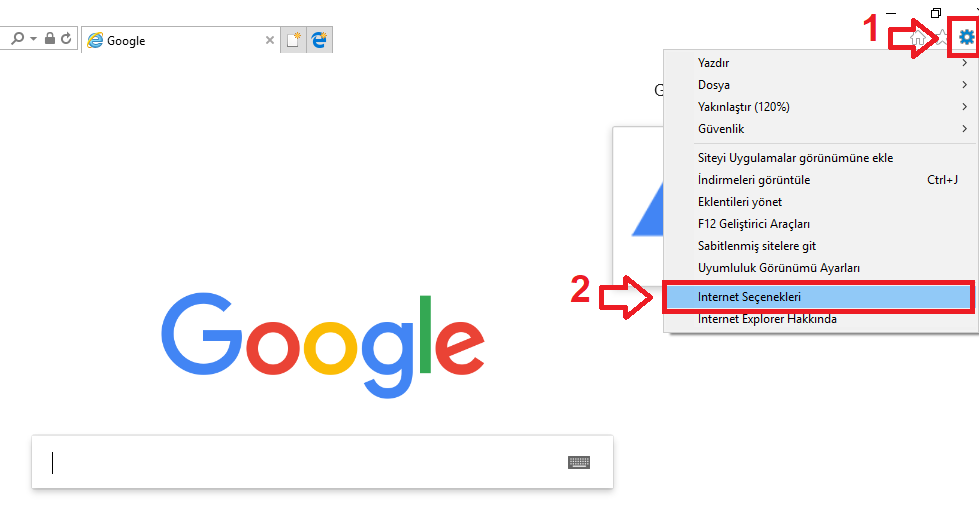This screenshot has width=979, height=507.
Task: Open the on-screen keyboard icon in search box
Action: click(579, 462)
